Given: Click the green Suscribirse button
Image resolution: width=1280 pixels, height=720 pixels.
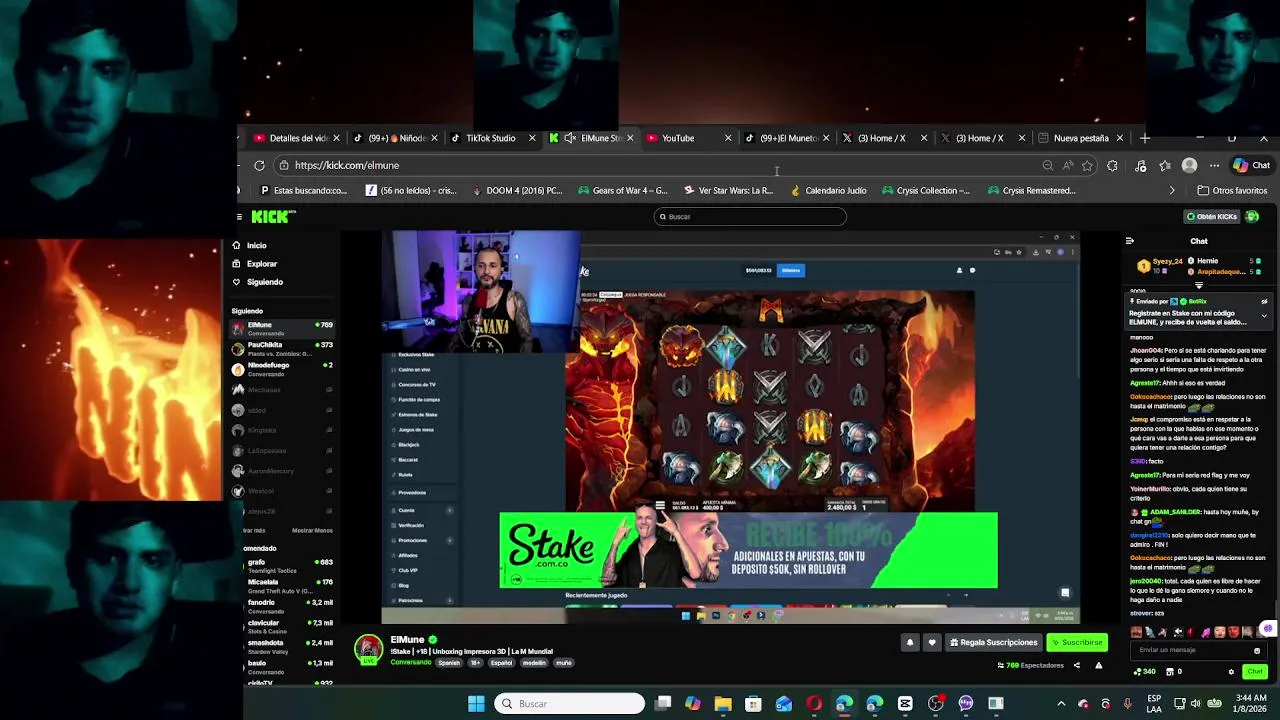Looking at the screenshot, I should click(x=1076, y=642).
